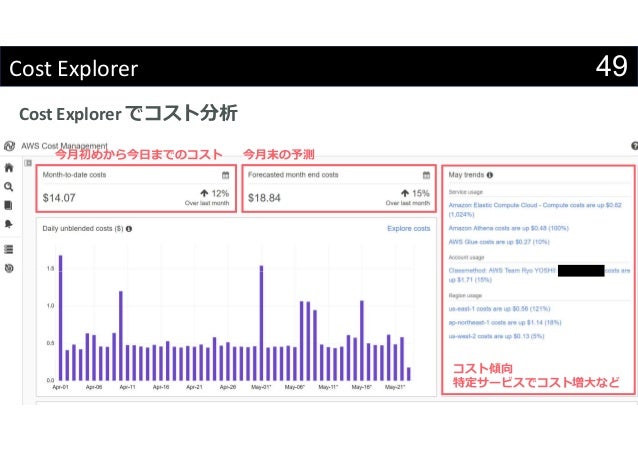Screen dimensions: 638x452
Task: Open the Home icon in the sidebar
Action: [x=9, y=168]
